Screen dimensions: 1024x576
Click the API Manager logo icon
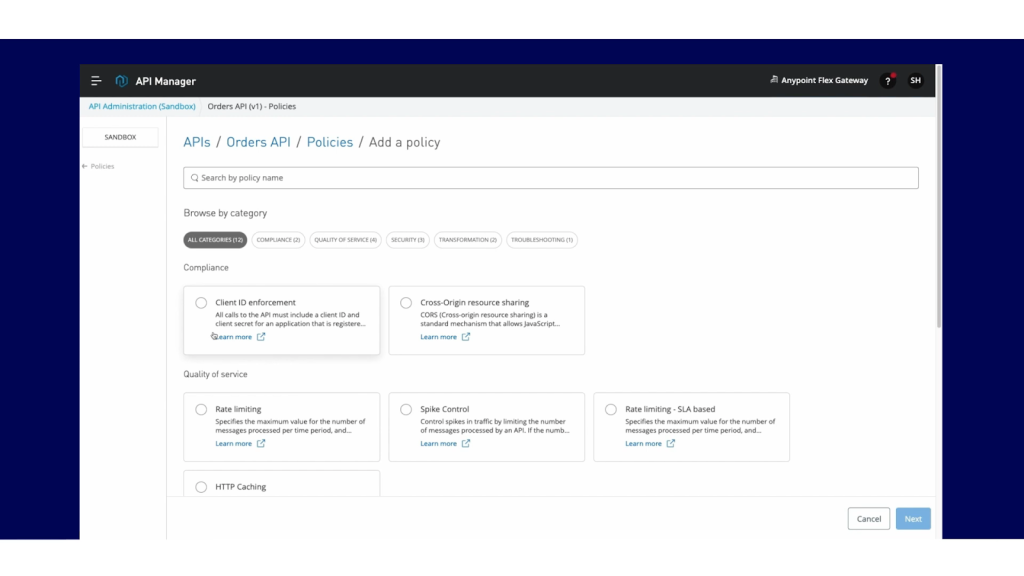(122, 81)
